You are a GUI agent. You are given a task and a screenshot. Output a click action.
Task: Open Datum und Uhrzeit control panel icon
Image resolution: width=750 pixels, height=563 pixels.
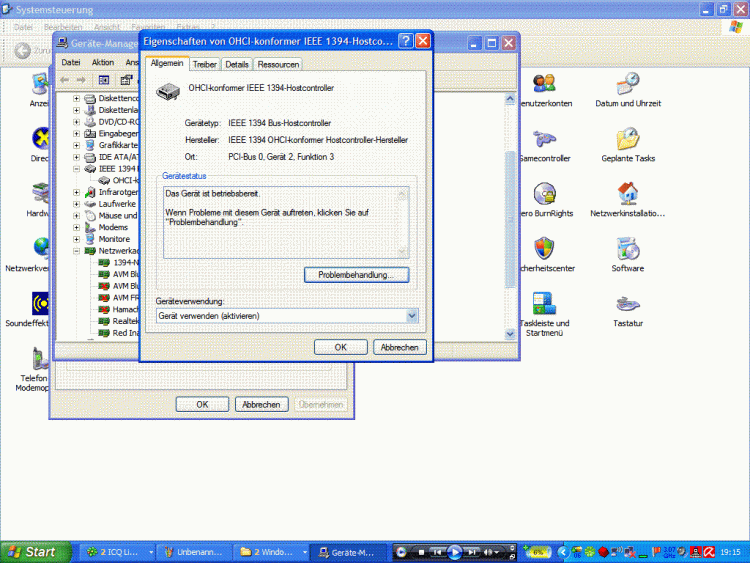click(628, 84)
